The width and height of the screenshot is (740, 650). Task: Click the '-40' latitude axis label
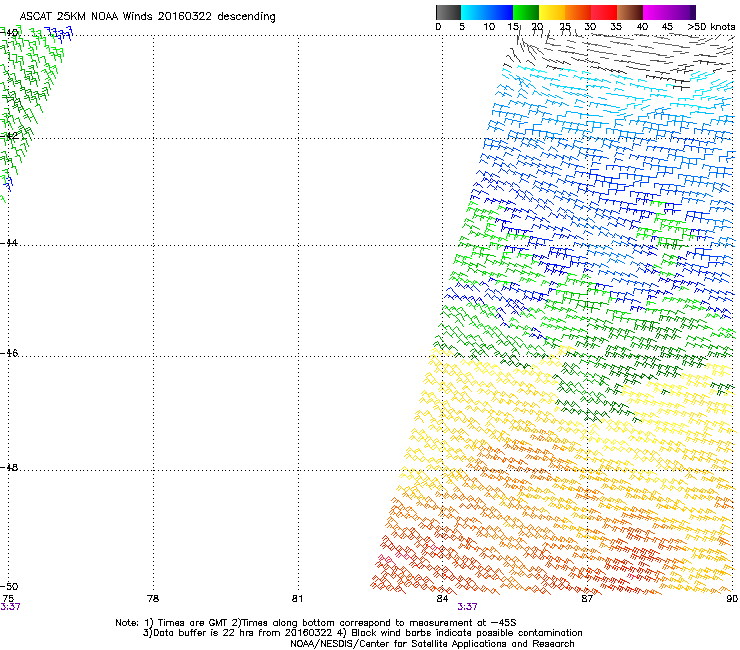(x=9, y=33)
